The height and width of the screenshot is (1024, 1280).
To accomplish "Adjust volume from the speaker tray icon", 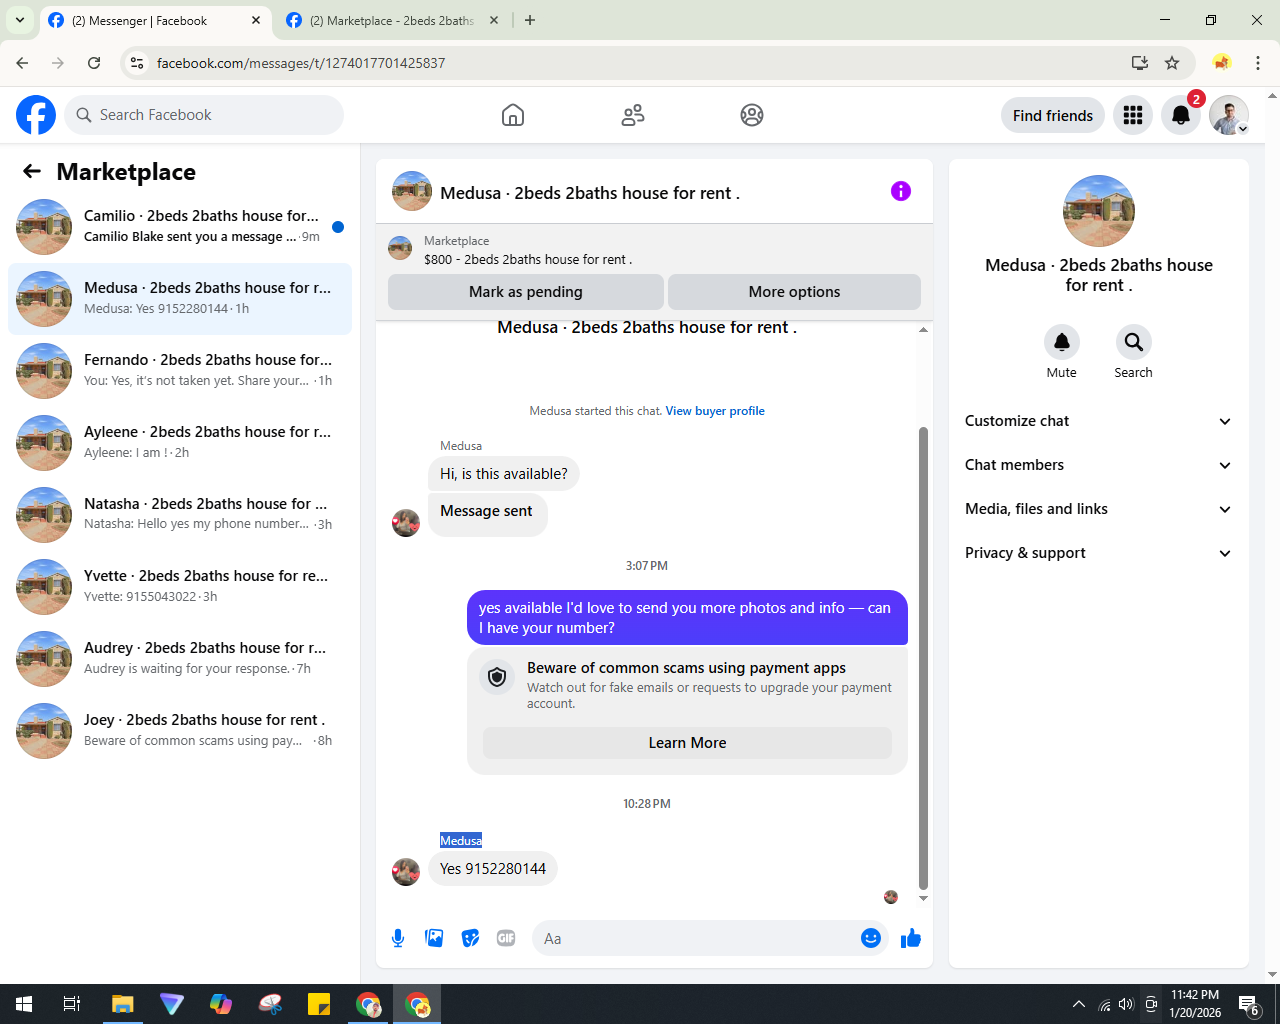I will [x=1126, y=1004].
